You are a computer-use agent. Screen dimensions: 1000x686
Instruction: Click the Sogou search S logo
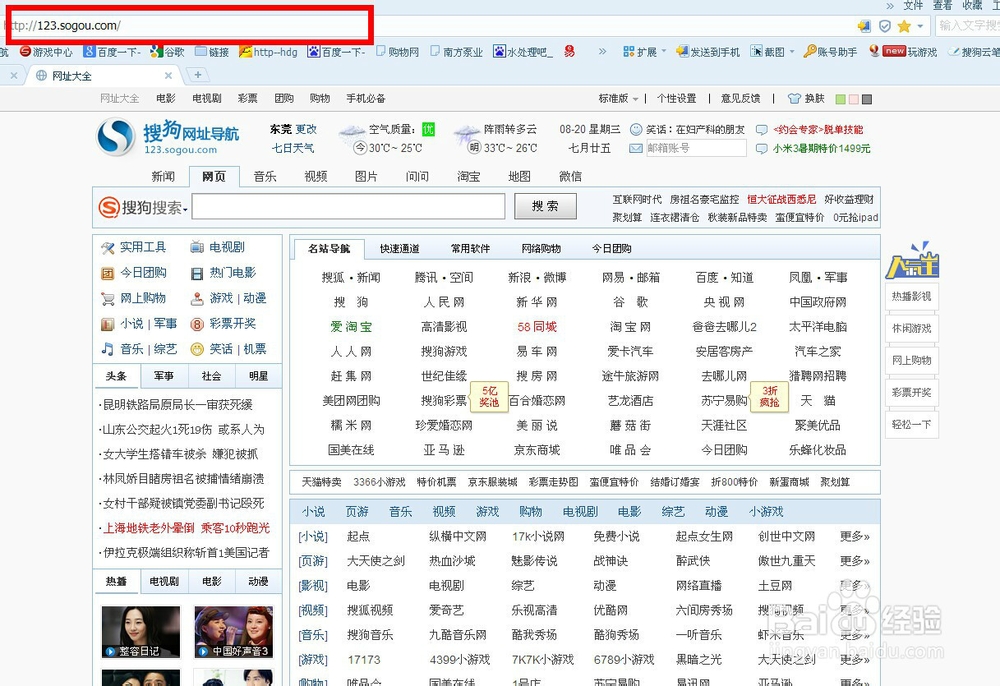107,208
